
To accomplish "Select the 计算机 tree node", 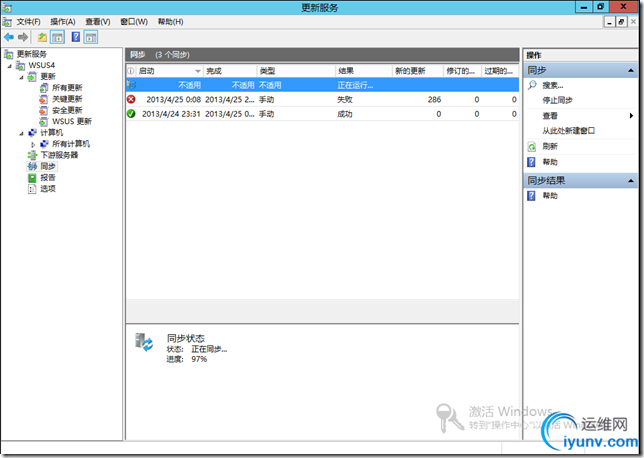I will [51, 133].
